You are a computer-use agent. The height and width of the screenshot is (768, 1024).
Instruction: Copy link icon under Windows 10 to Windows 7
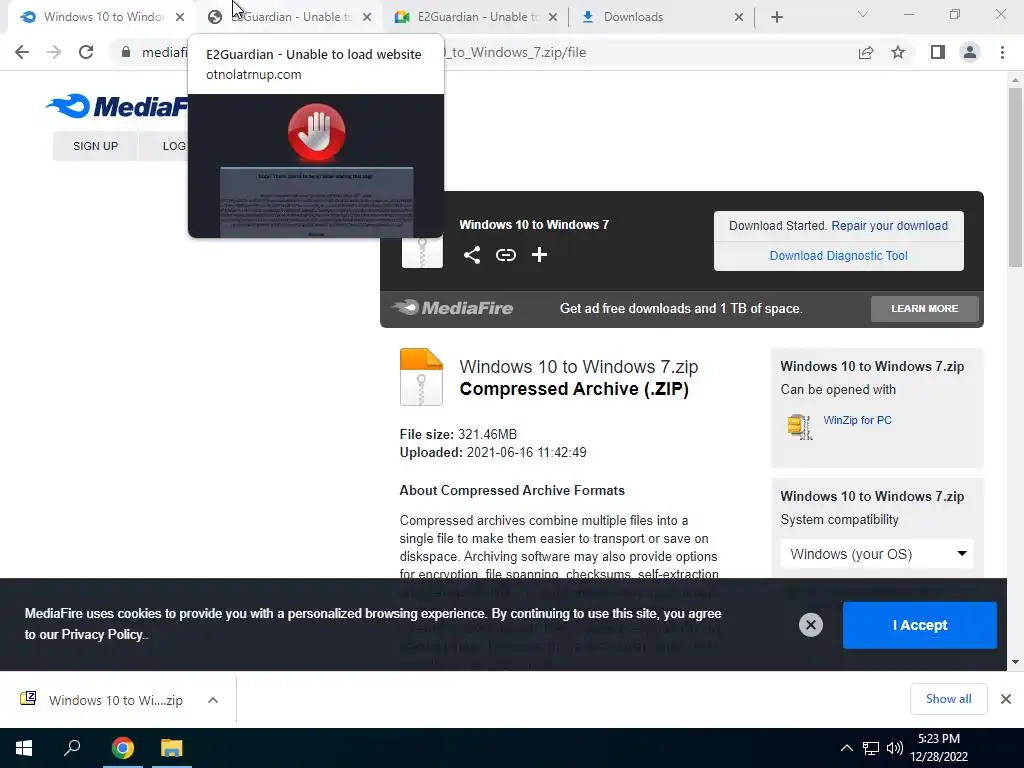pyautogui.click(x=505, y=255)
